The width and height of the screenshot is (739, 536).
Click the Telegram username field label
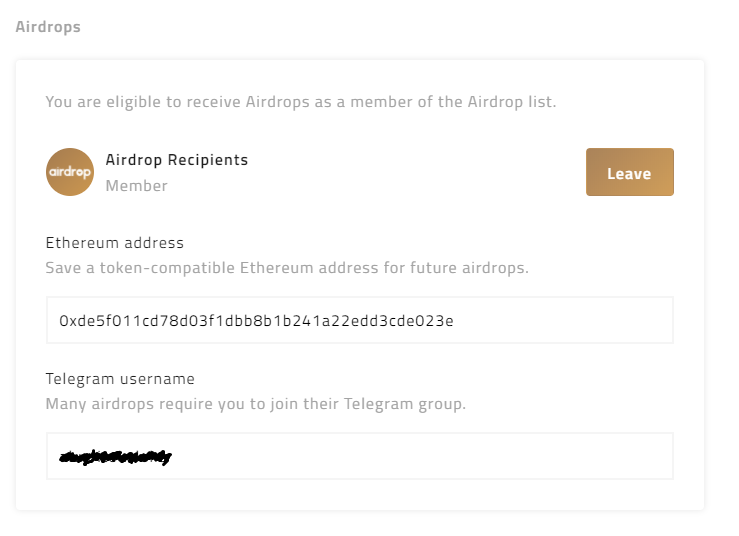coord(120,379)
